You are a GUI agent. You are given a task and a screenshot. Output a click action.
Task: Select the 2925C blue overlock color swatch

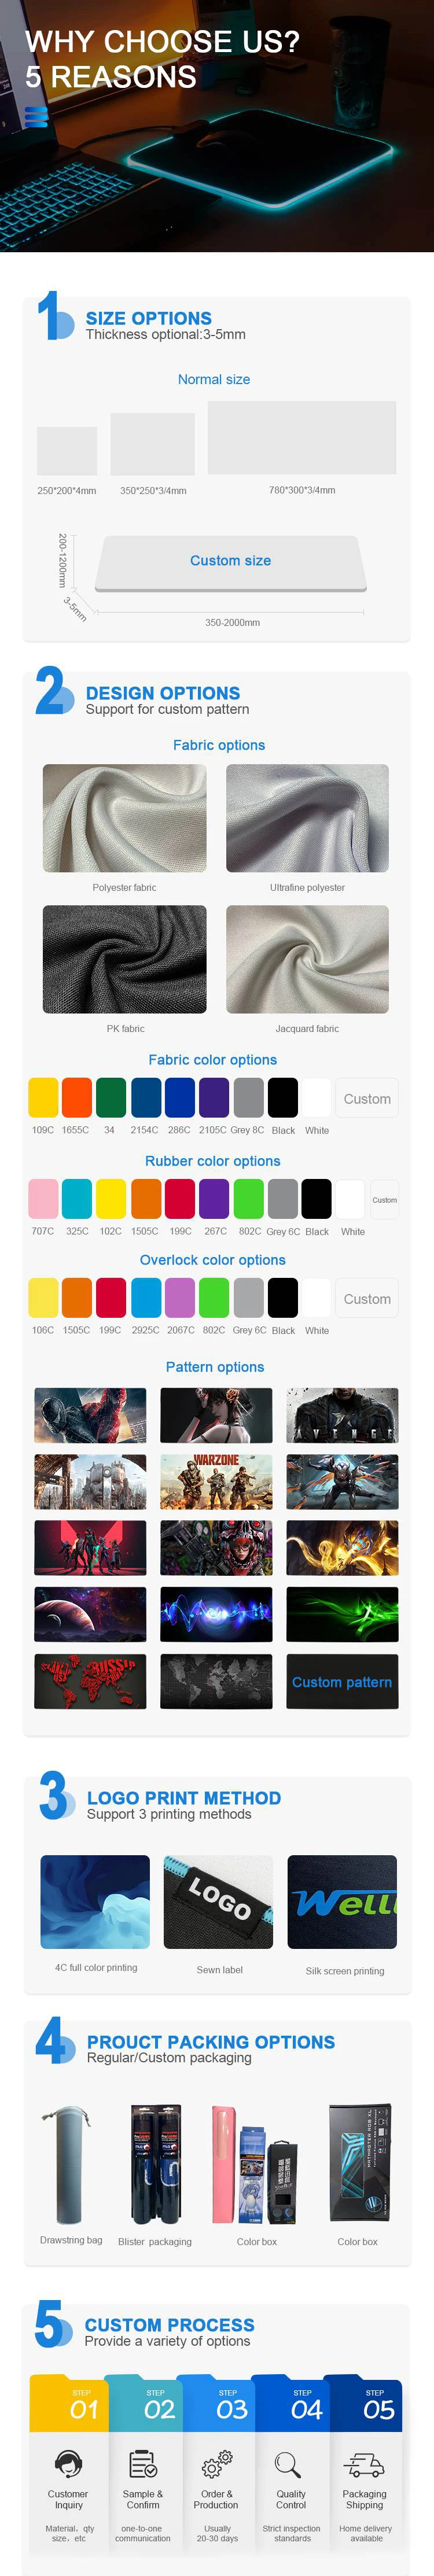146,1297
